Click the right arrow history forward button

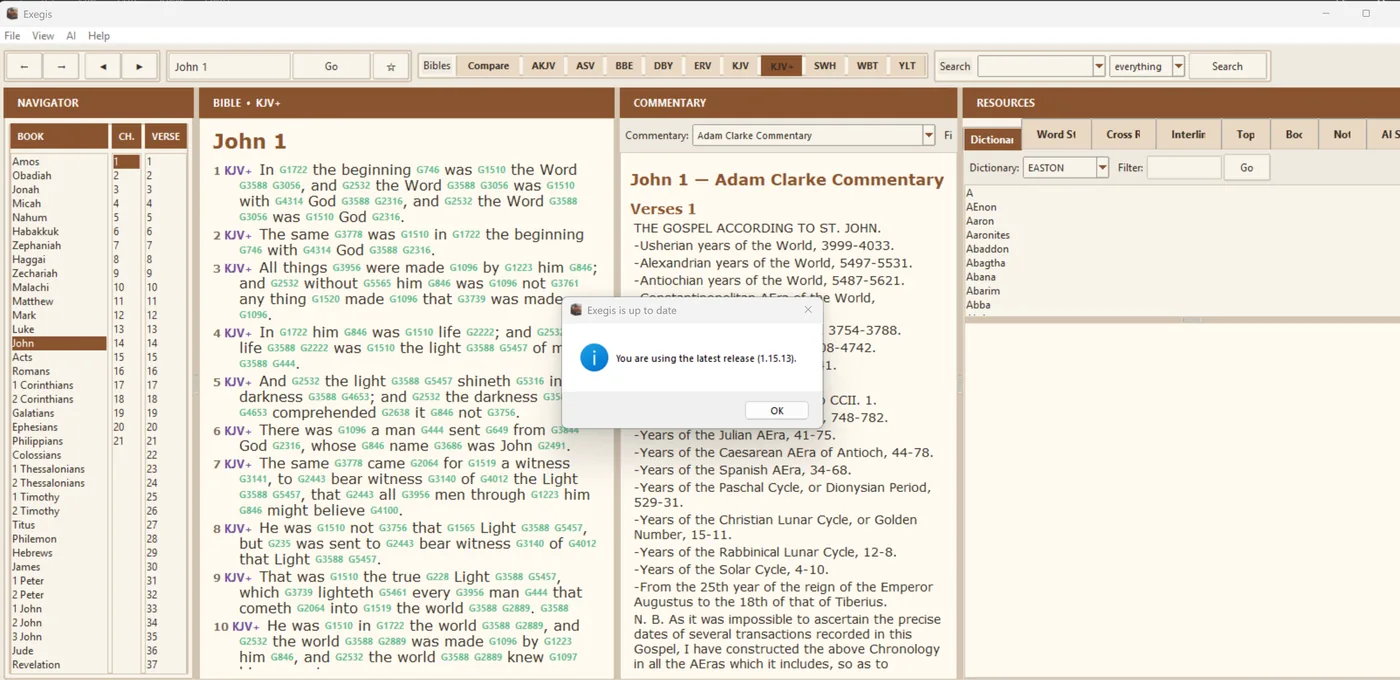pos(61,67)
